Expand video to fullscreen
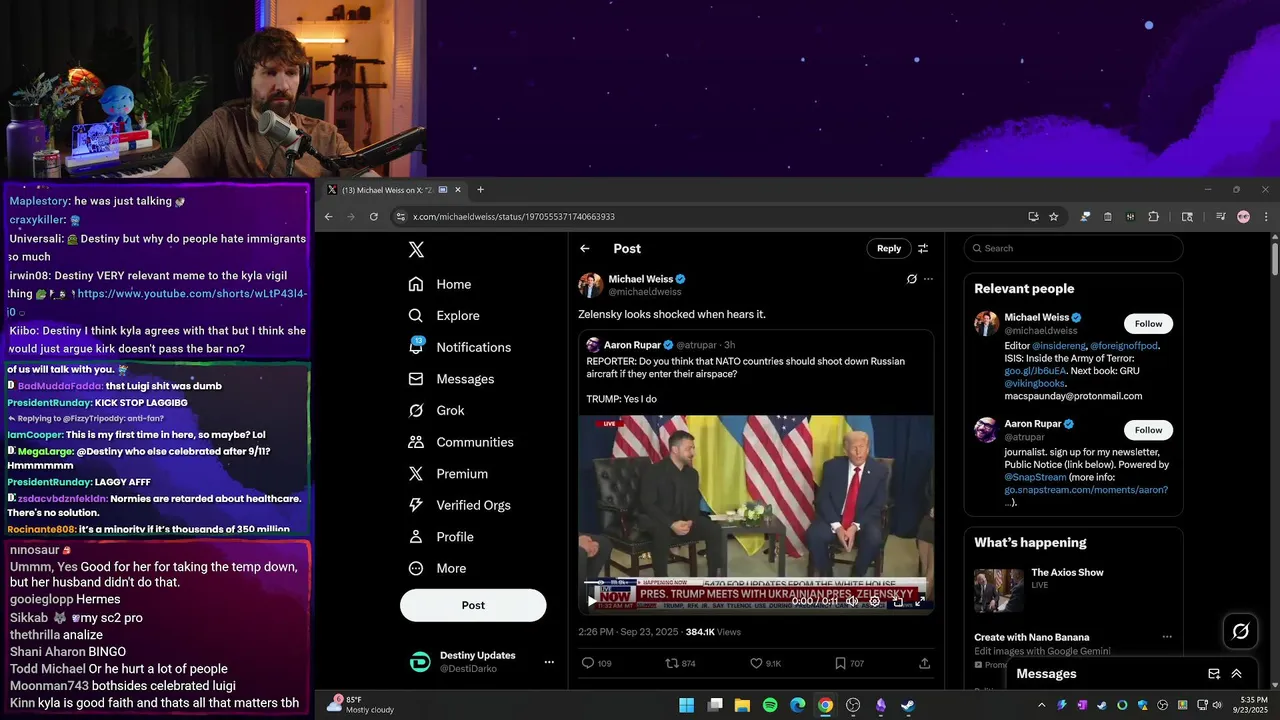 coord(920,602)
